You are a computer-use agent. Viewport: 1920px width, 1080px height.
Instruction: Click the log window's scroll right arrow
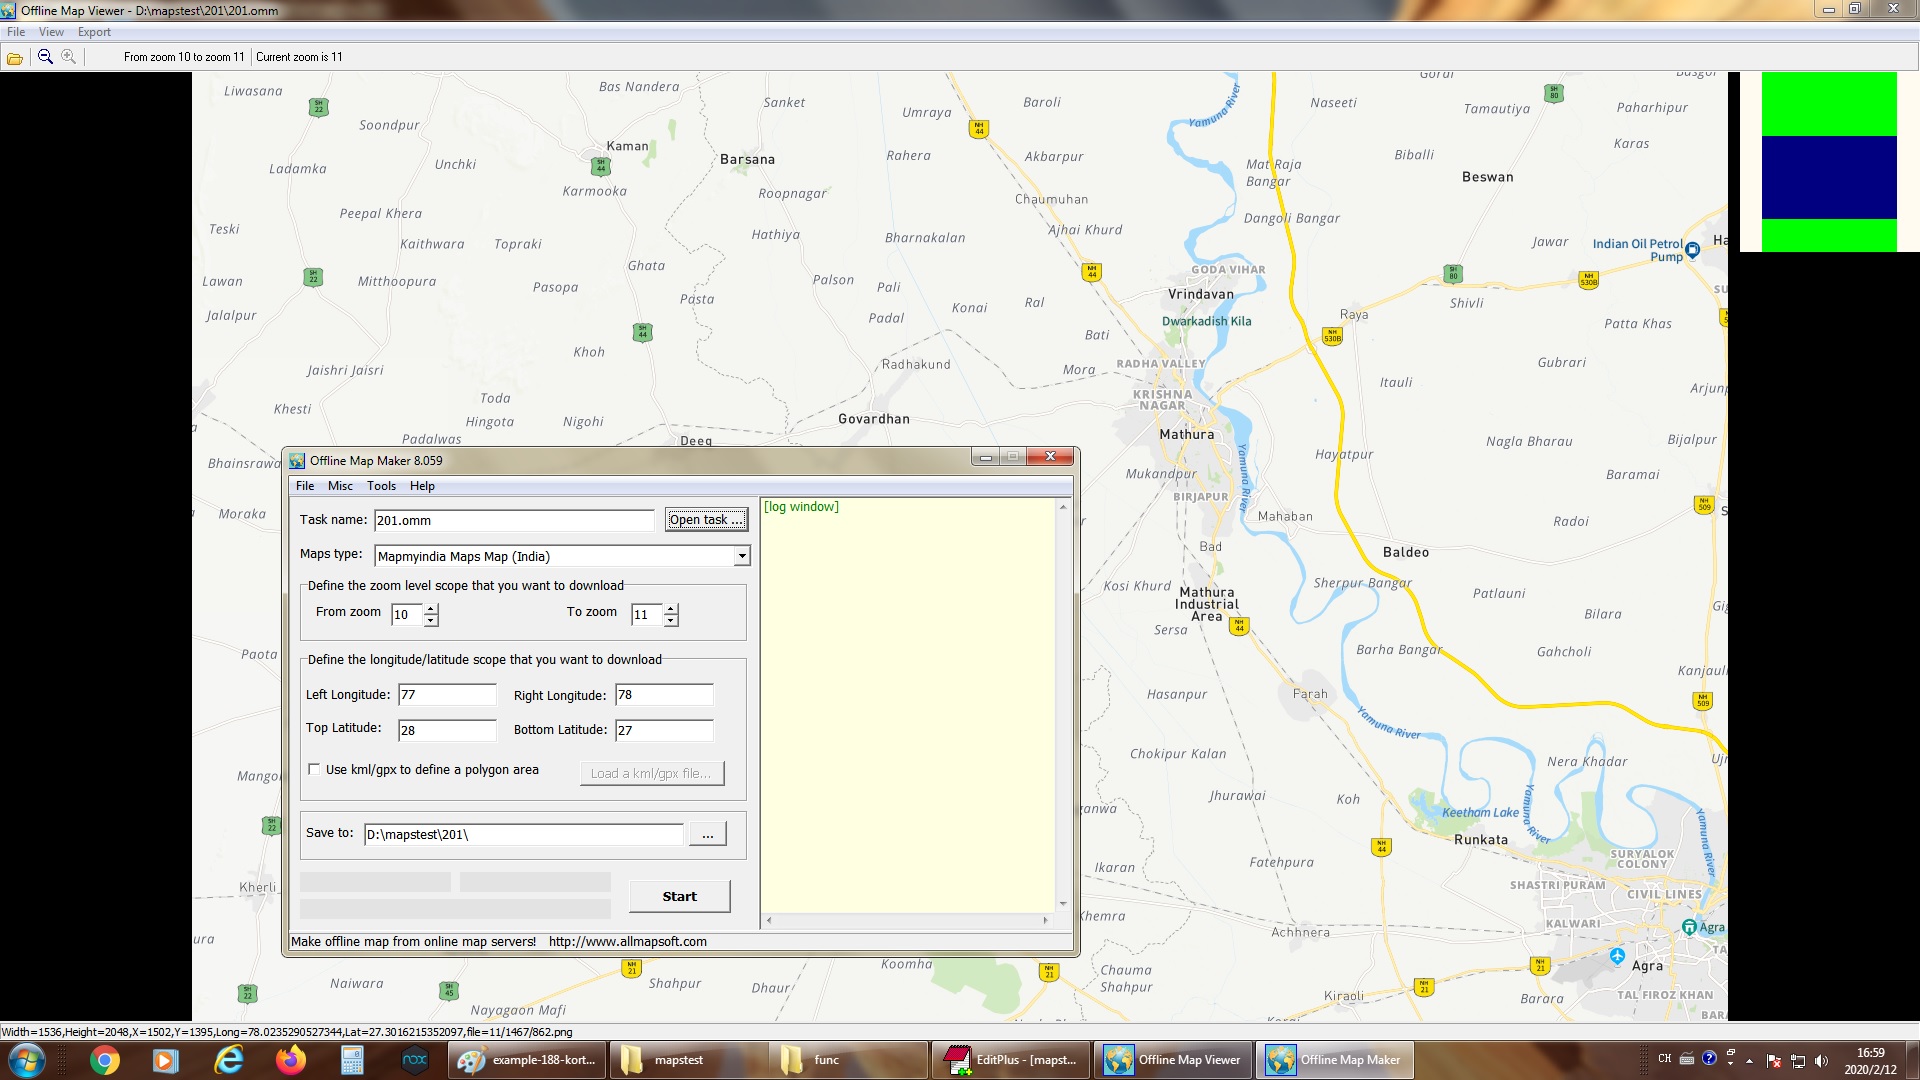(x=1046, y=920)
